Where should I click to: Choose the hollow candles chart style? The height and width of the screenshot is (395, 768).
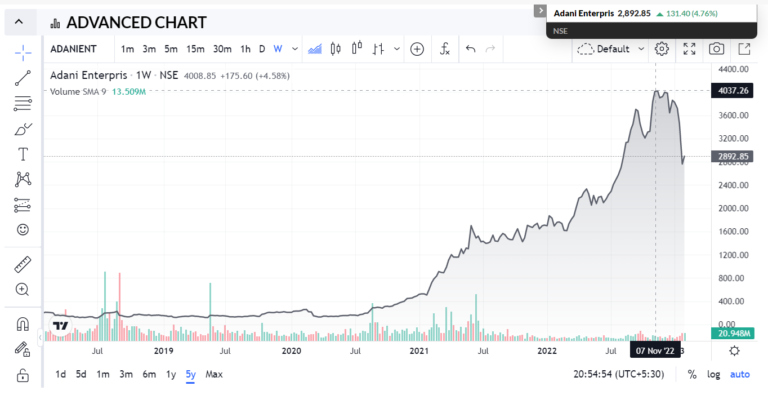(357, 49)
